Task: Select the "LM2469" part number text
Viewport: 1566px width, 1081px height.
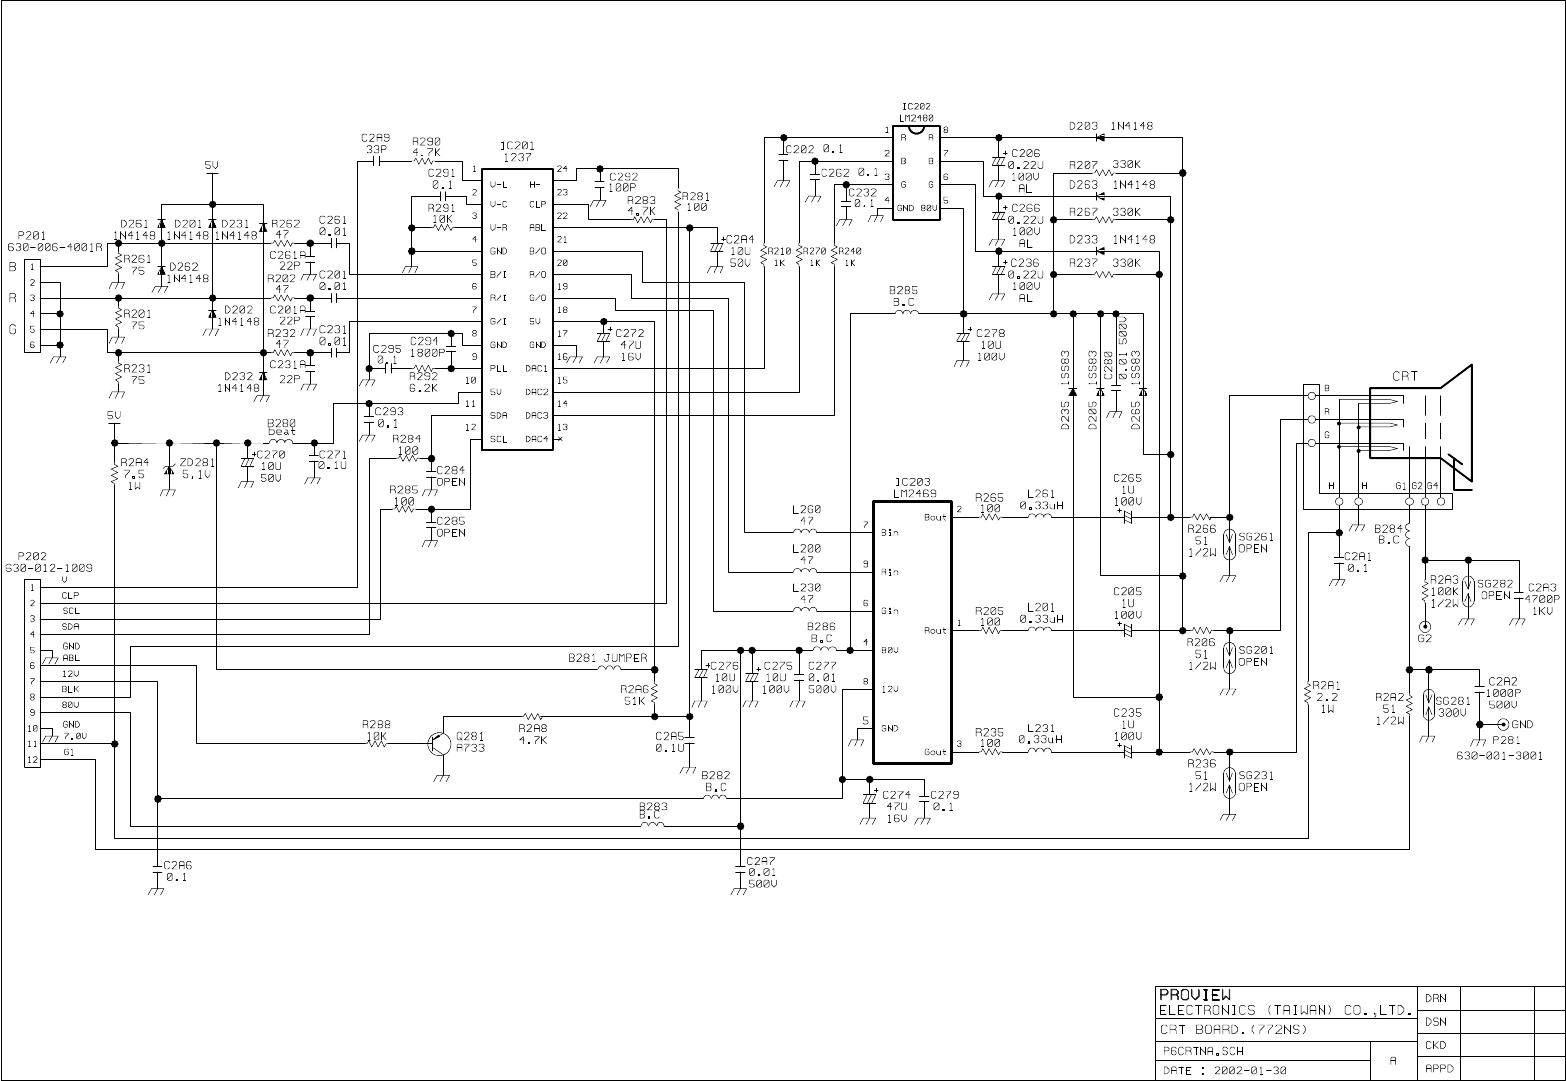Action: click(x=914, y=492)
